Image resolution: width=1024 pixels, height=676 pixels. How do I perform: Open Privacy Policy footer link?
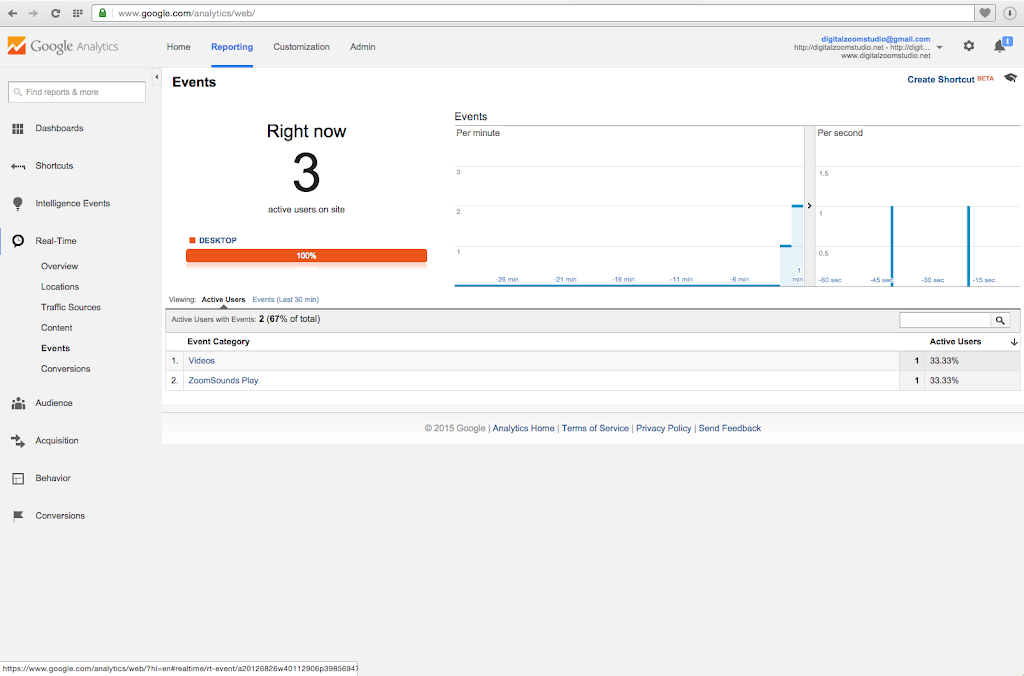point(664,428)
